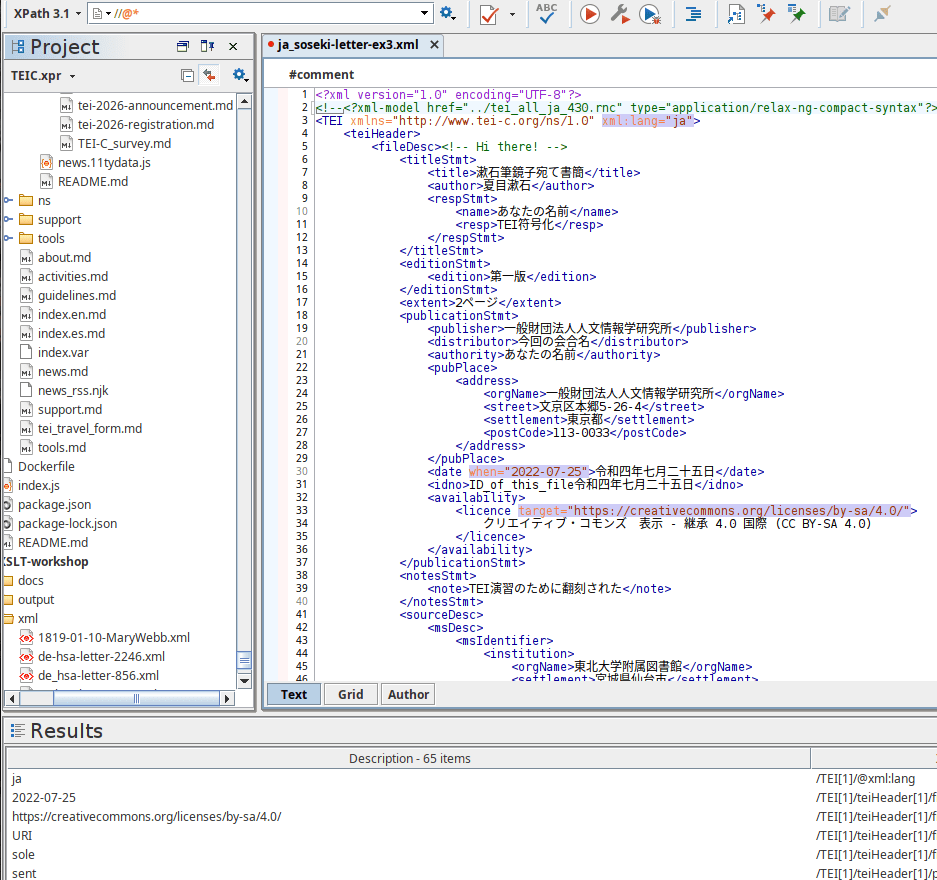Open tei-2026-announcement.md in project tree
The height and width of the screenshot is (880, 937).
pos(155,105)
